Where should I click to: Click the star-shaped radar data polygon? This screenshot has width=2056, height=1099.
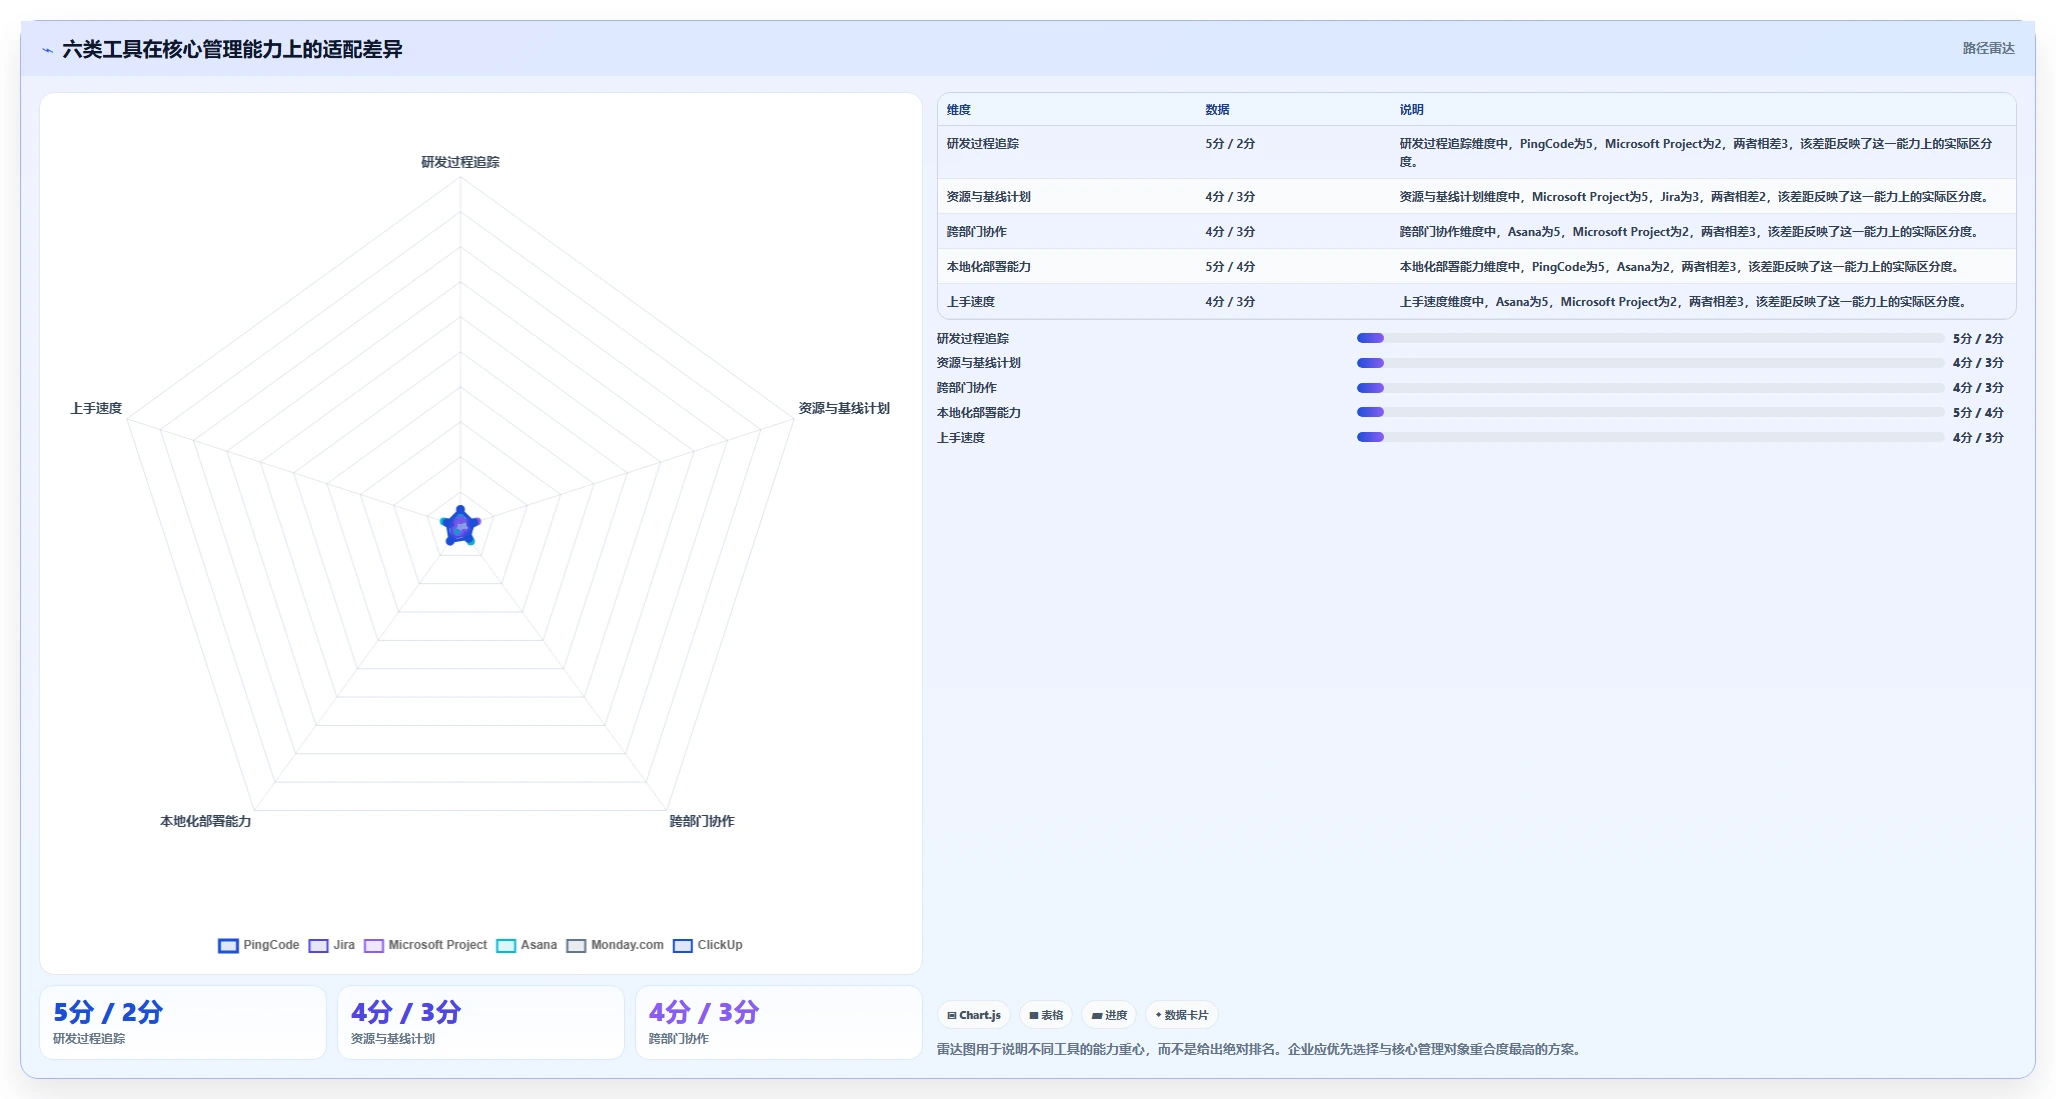460,526
